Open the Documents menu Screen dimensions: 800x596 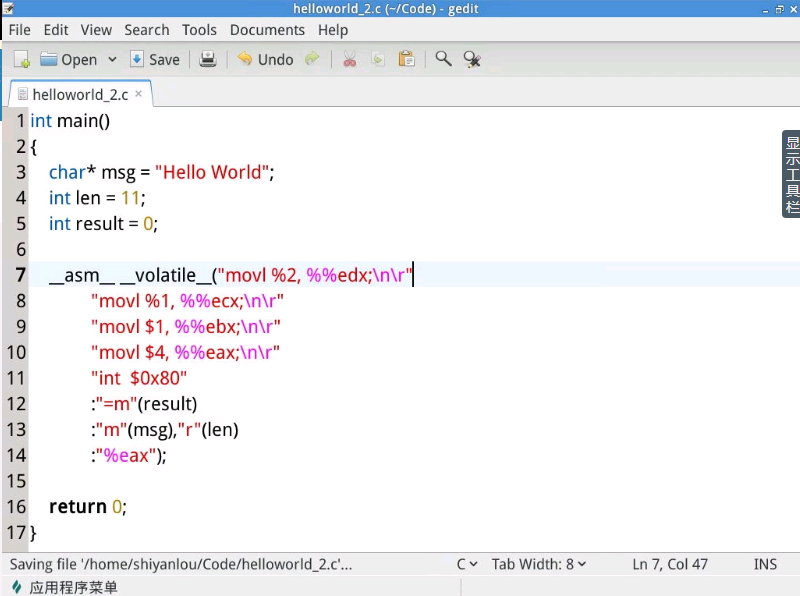point(267,30)
